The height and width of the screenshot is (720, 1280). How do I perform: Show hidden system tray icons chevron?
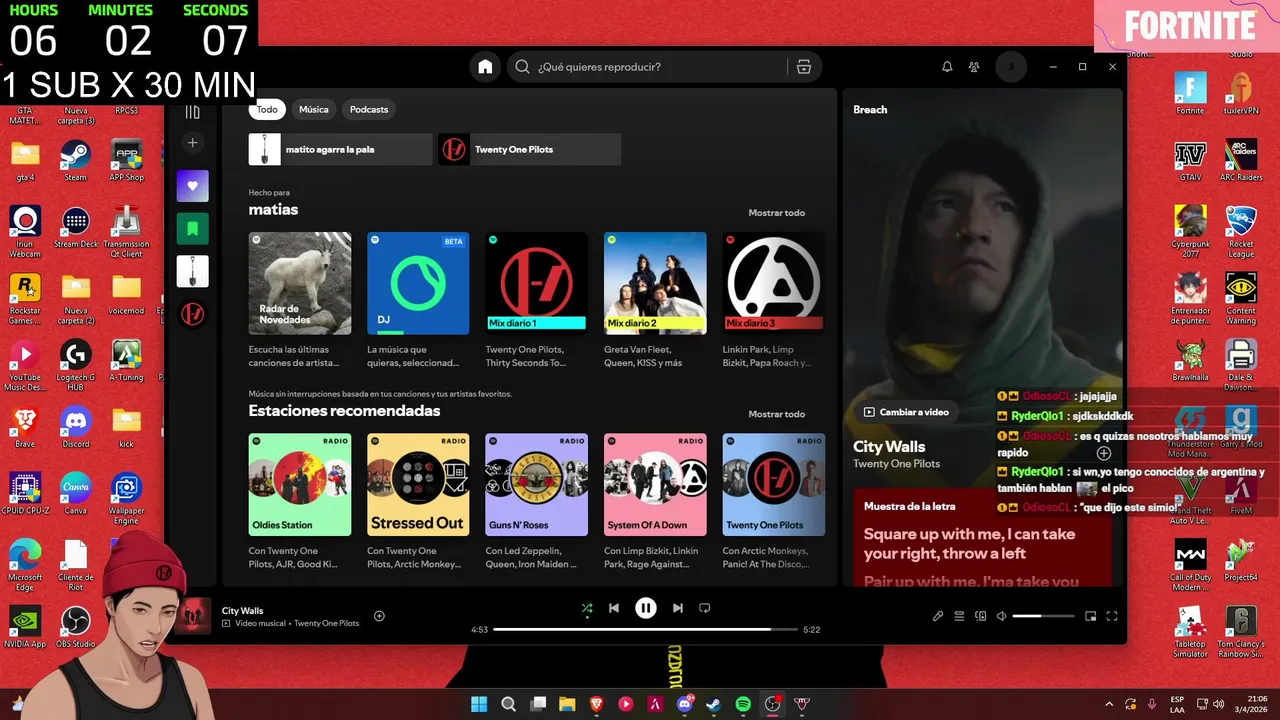[x=1108, y=704]
